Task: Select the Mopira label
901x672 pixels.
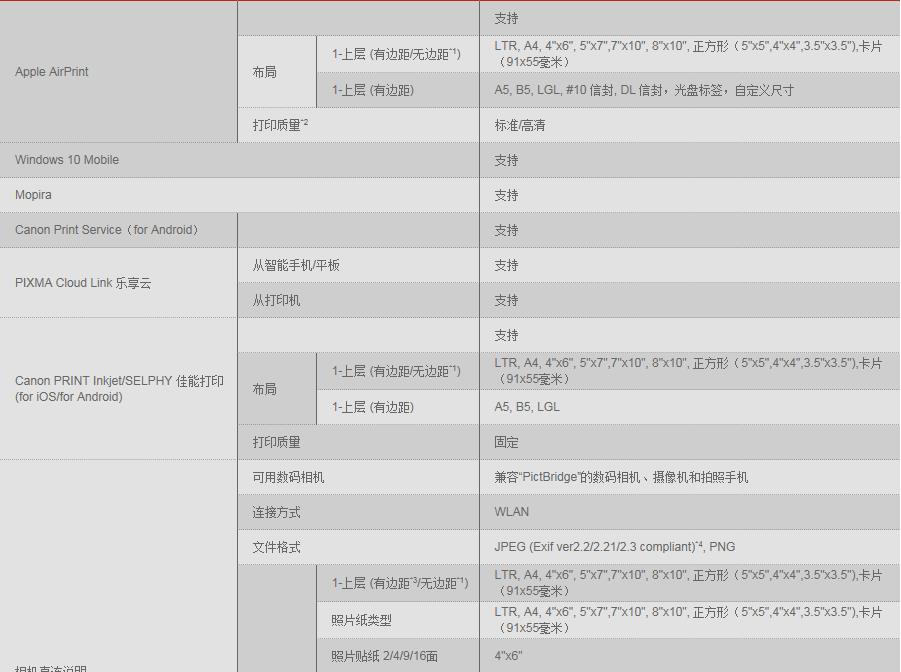Action: (x=33, y=195)
